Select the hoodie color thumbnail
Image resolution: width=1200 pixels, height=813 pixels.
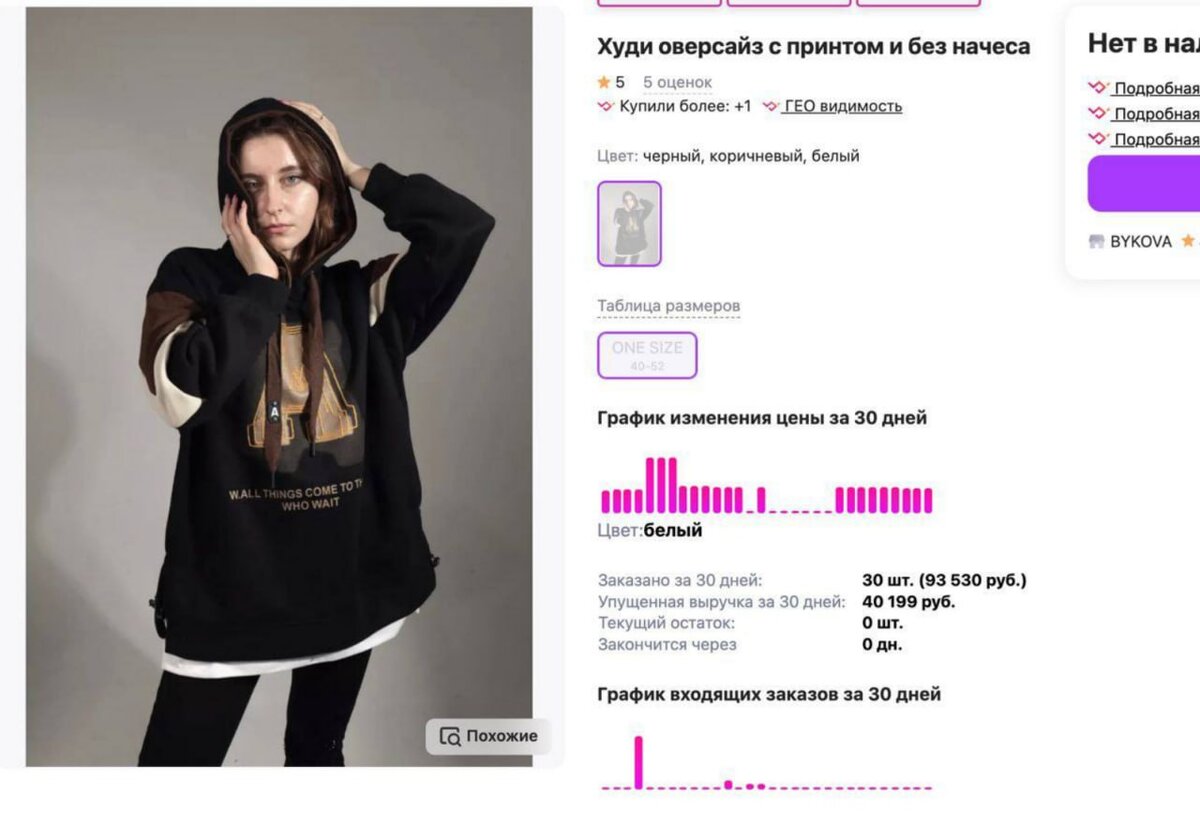[629, 223]
